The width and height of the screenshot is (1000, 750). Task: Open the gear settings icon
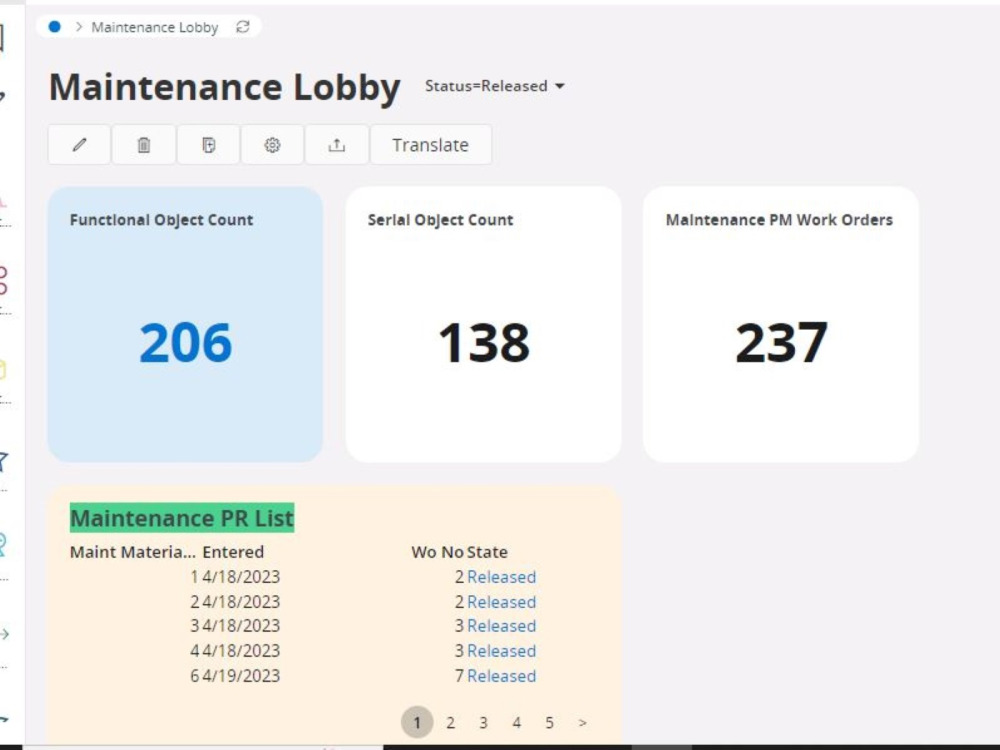[x=272, y=145]
